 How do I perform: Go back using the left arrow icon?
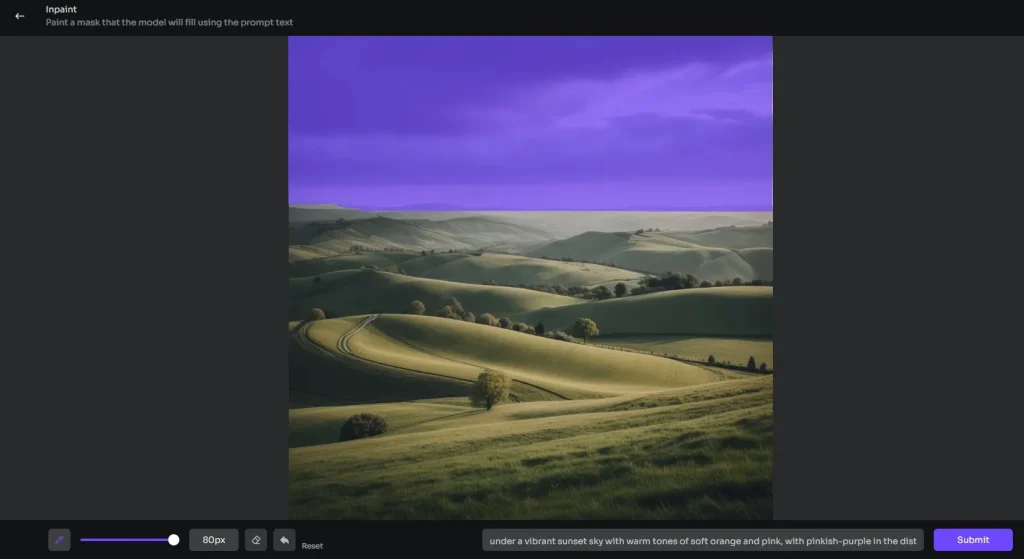20,16
